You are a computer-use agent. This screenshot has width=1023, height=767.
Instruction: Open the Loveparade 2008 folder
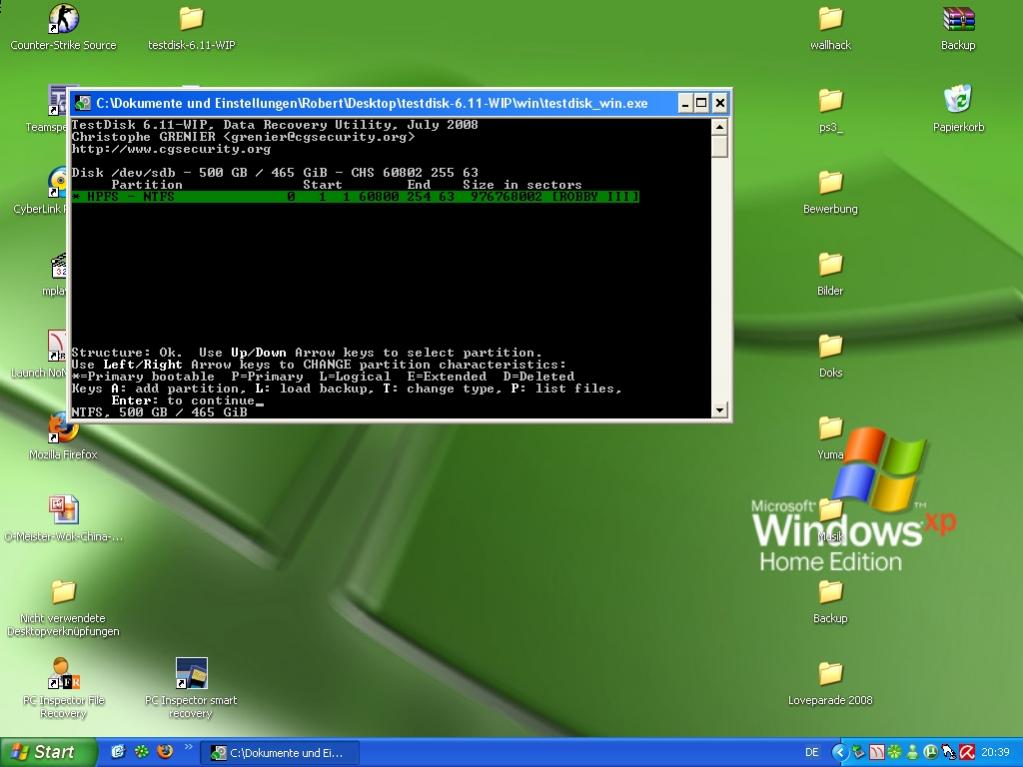pos(831,682)
